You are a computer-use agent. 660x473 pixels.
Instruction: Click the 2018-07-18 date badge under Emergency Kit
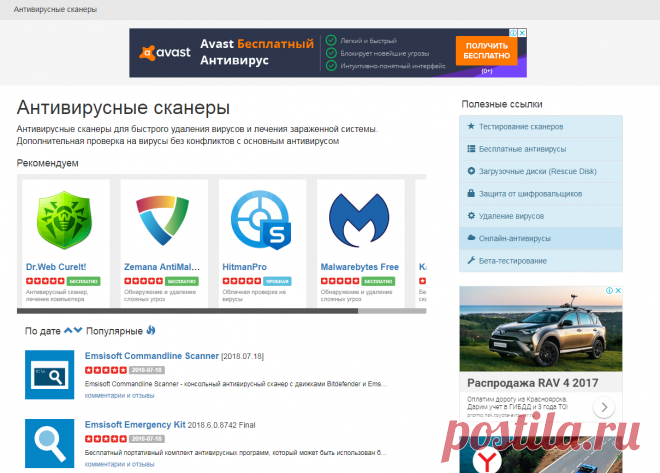(146, 439)
